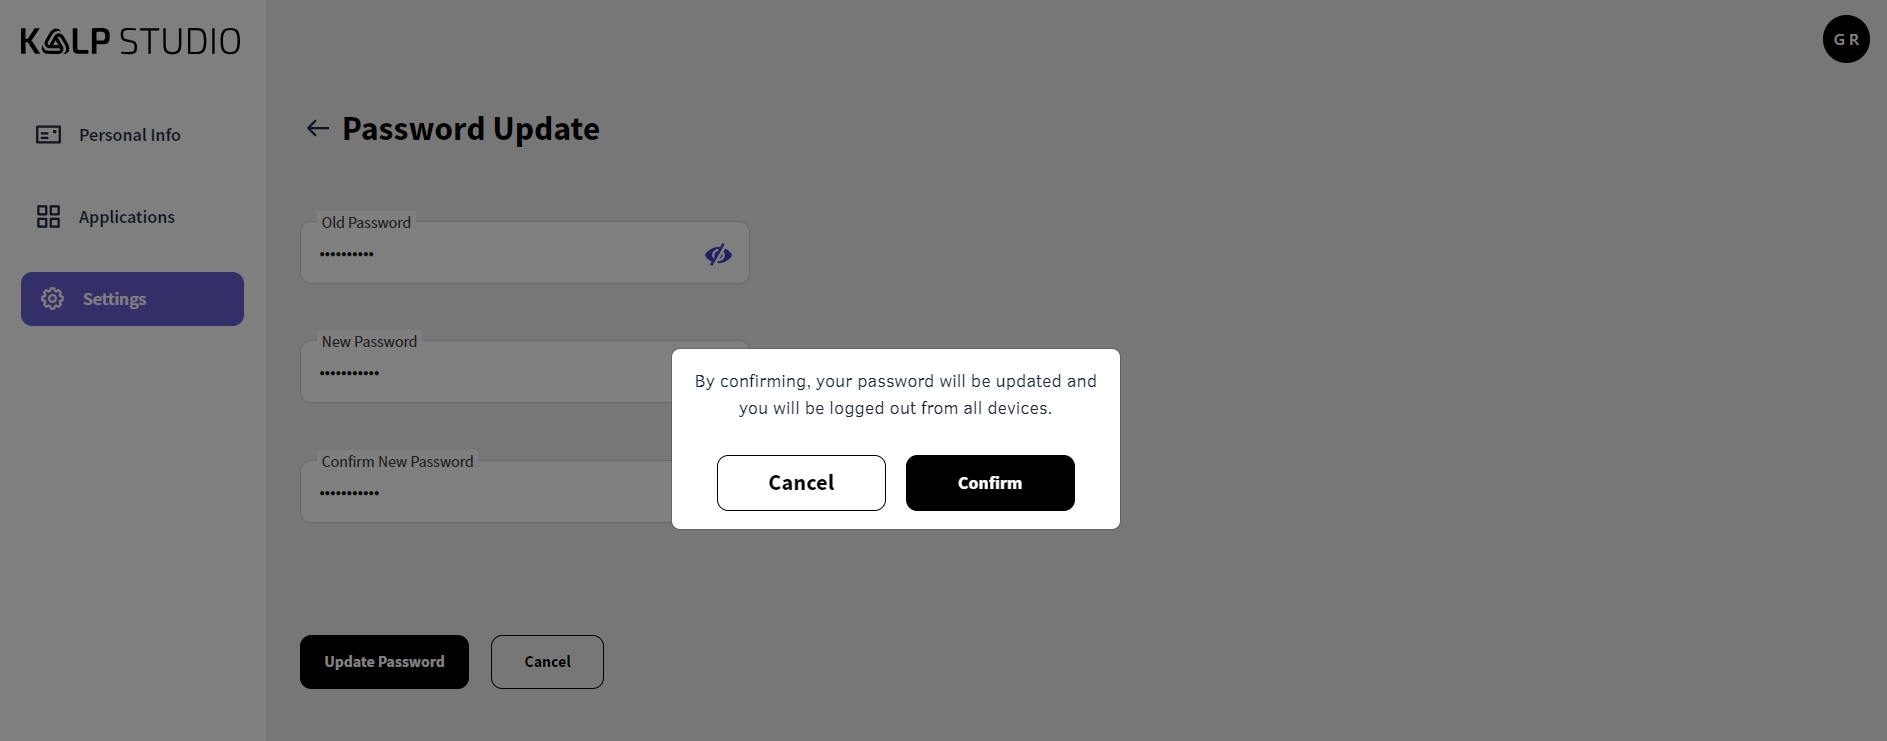The height and width of the screenshot is (741, 1887).
Task: Select the Settings text in sidebar
Action: click(x=114, y=299)
